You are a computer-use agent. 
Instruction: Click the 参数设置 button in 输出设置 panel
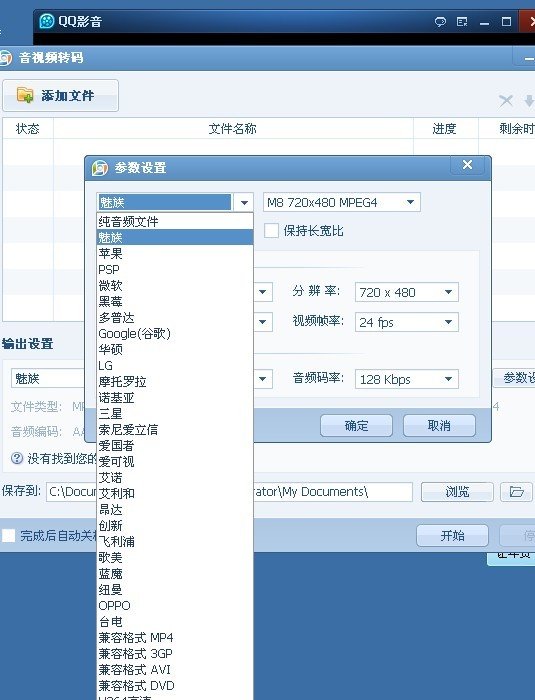pyautogui.click(x=514, y=378)
